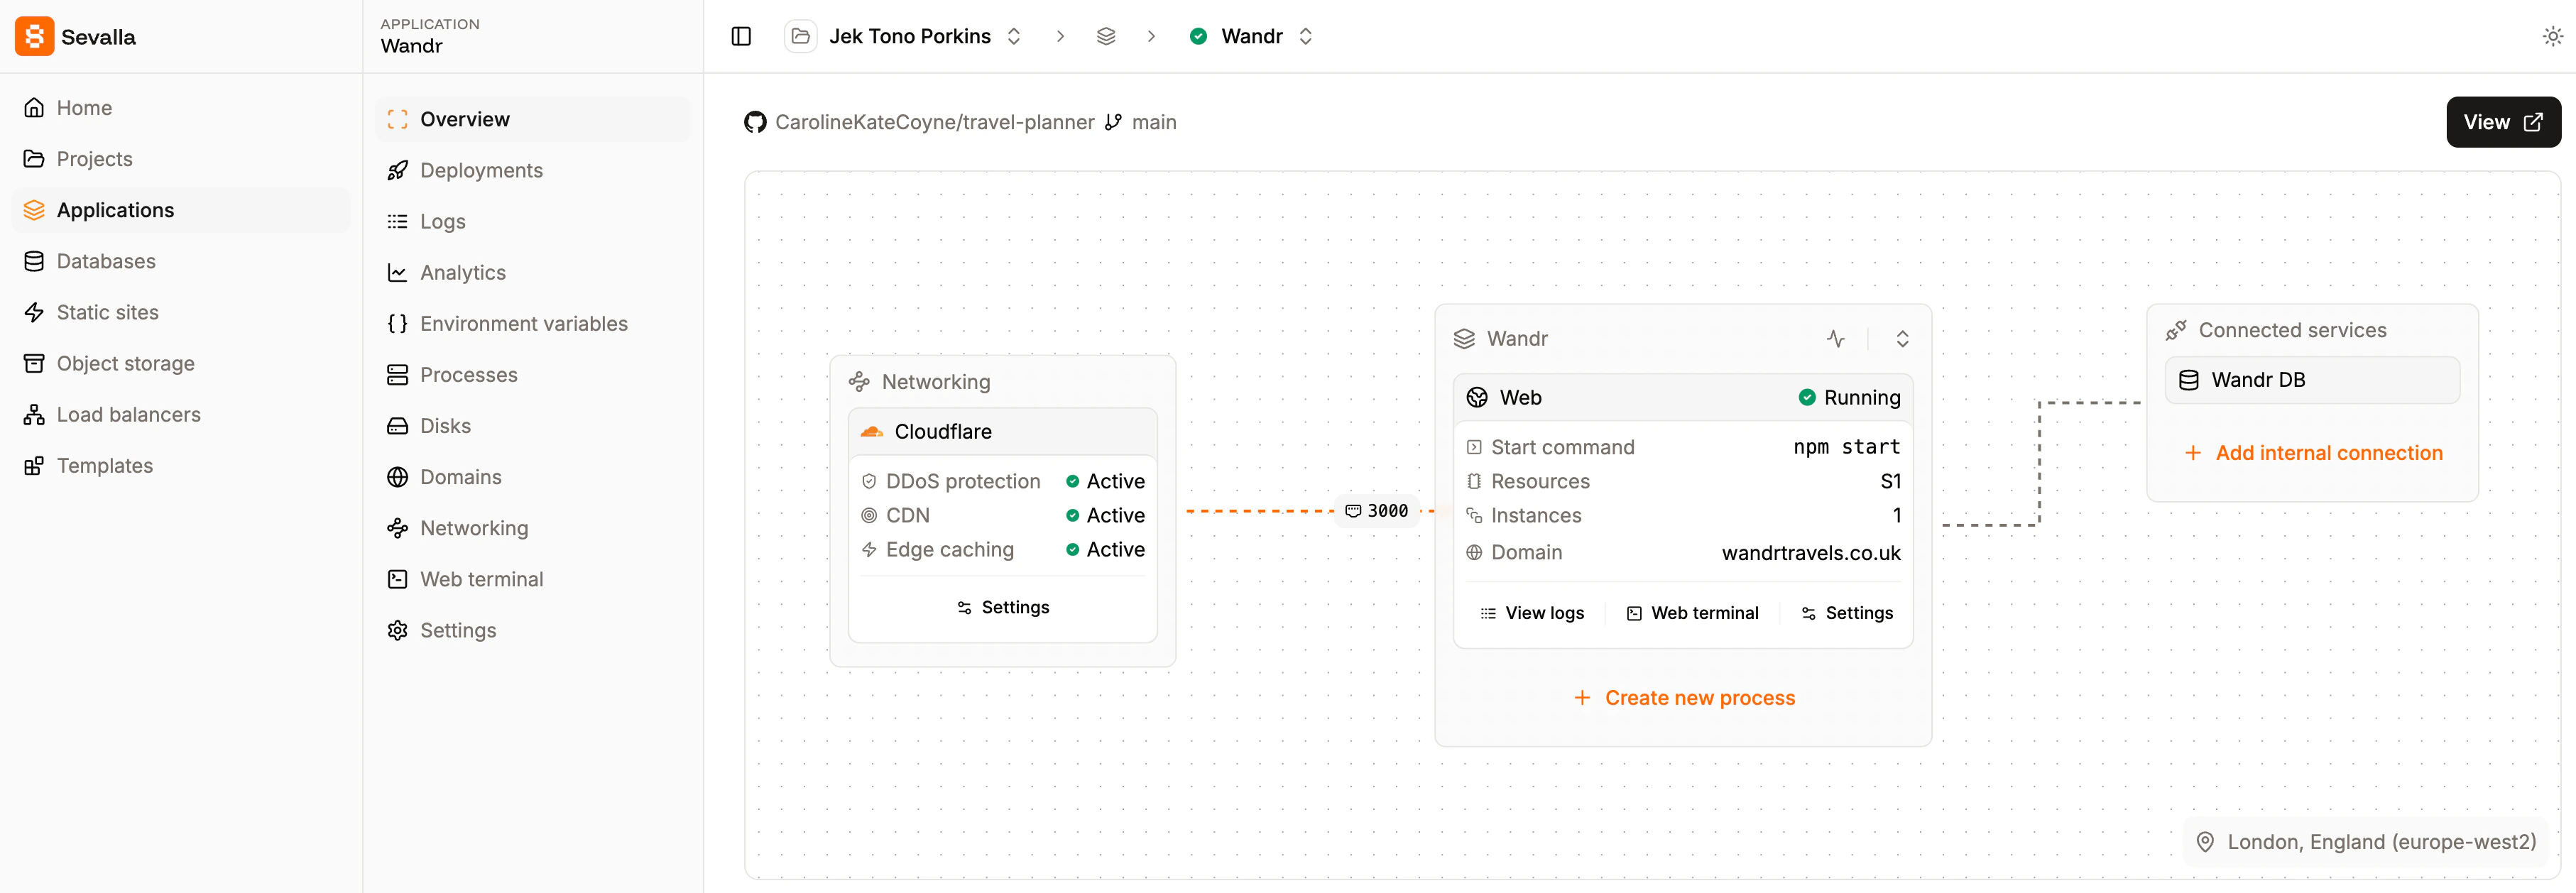Open the Disks section
2576x893 pixels.
pyautogui.click(x=532, y=425)
